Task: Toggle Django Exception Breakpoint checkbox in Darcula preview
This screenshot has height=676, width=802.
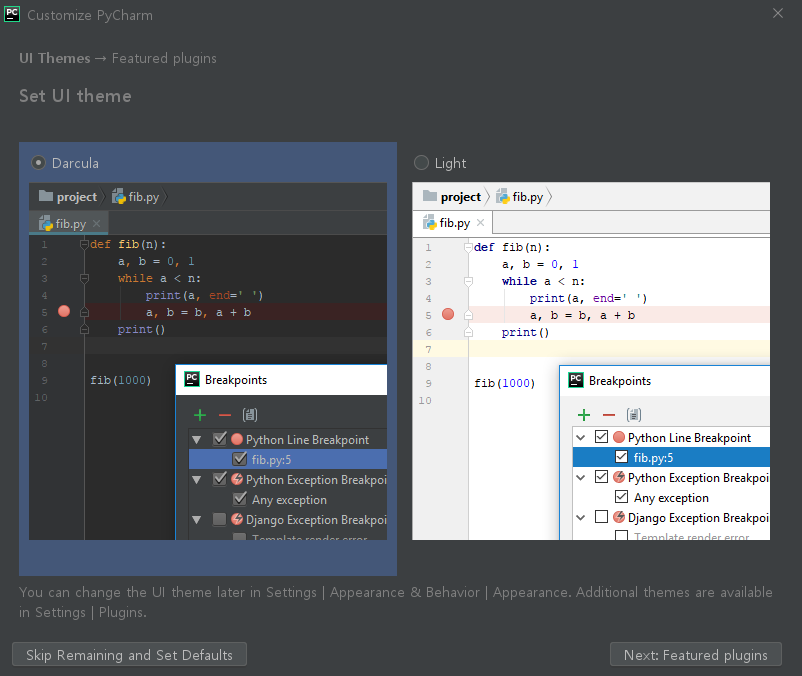Action: point(219,519)
